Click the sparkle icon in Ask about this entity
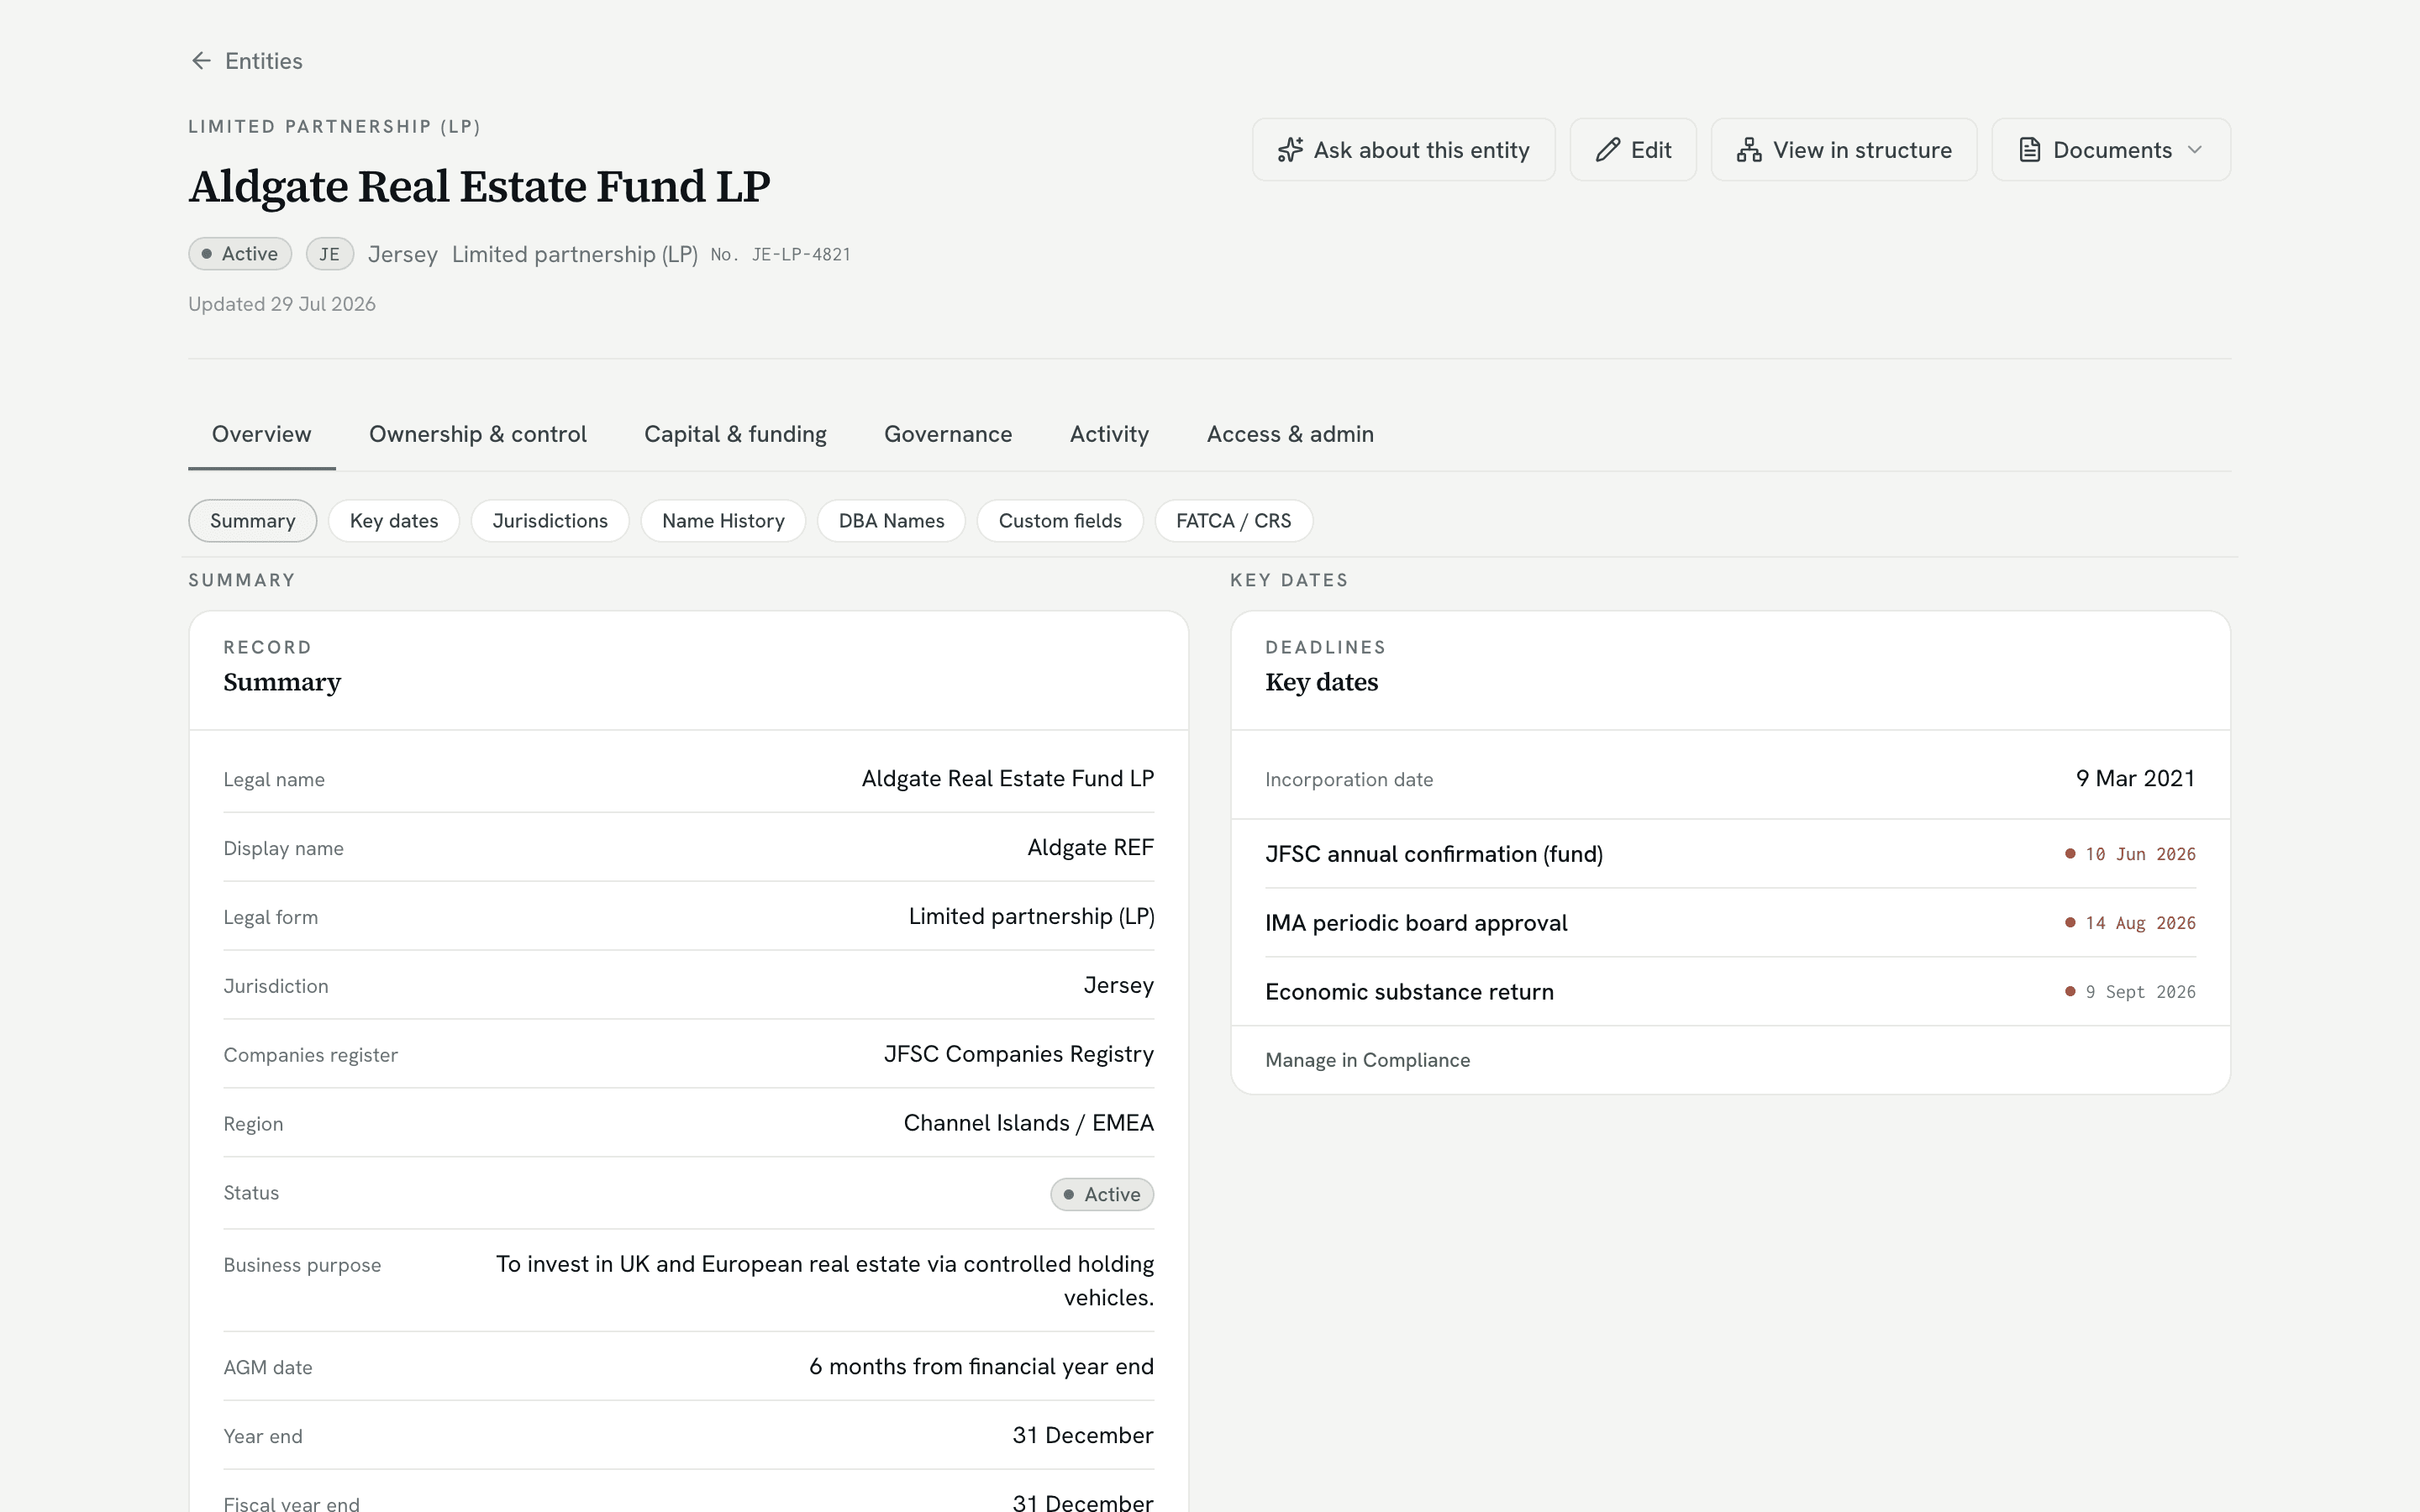Image resolution: width=2420 pixels, height=1512 pixels. point(1290,150)
